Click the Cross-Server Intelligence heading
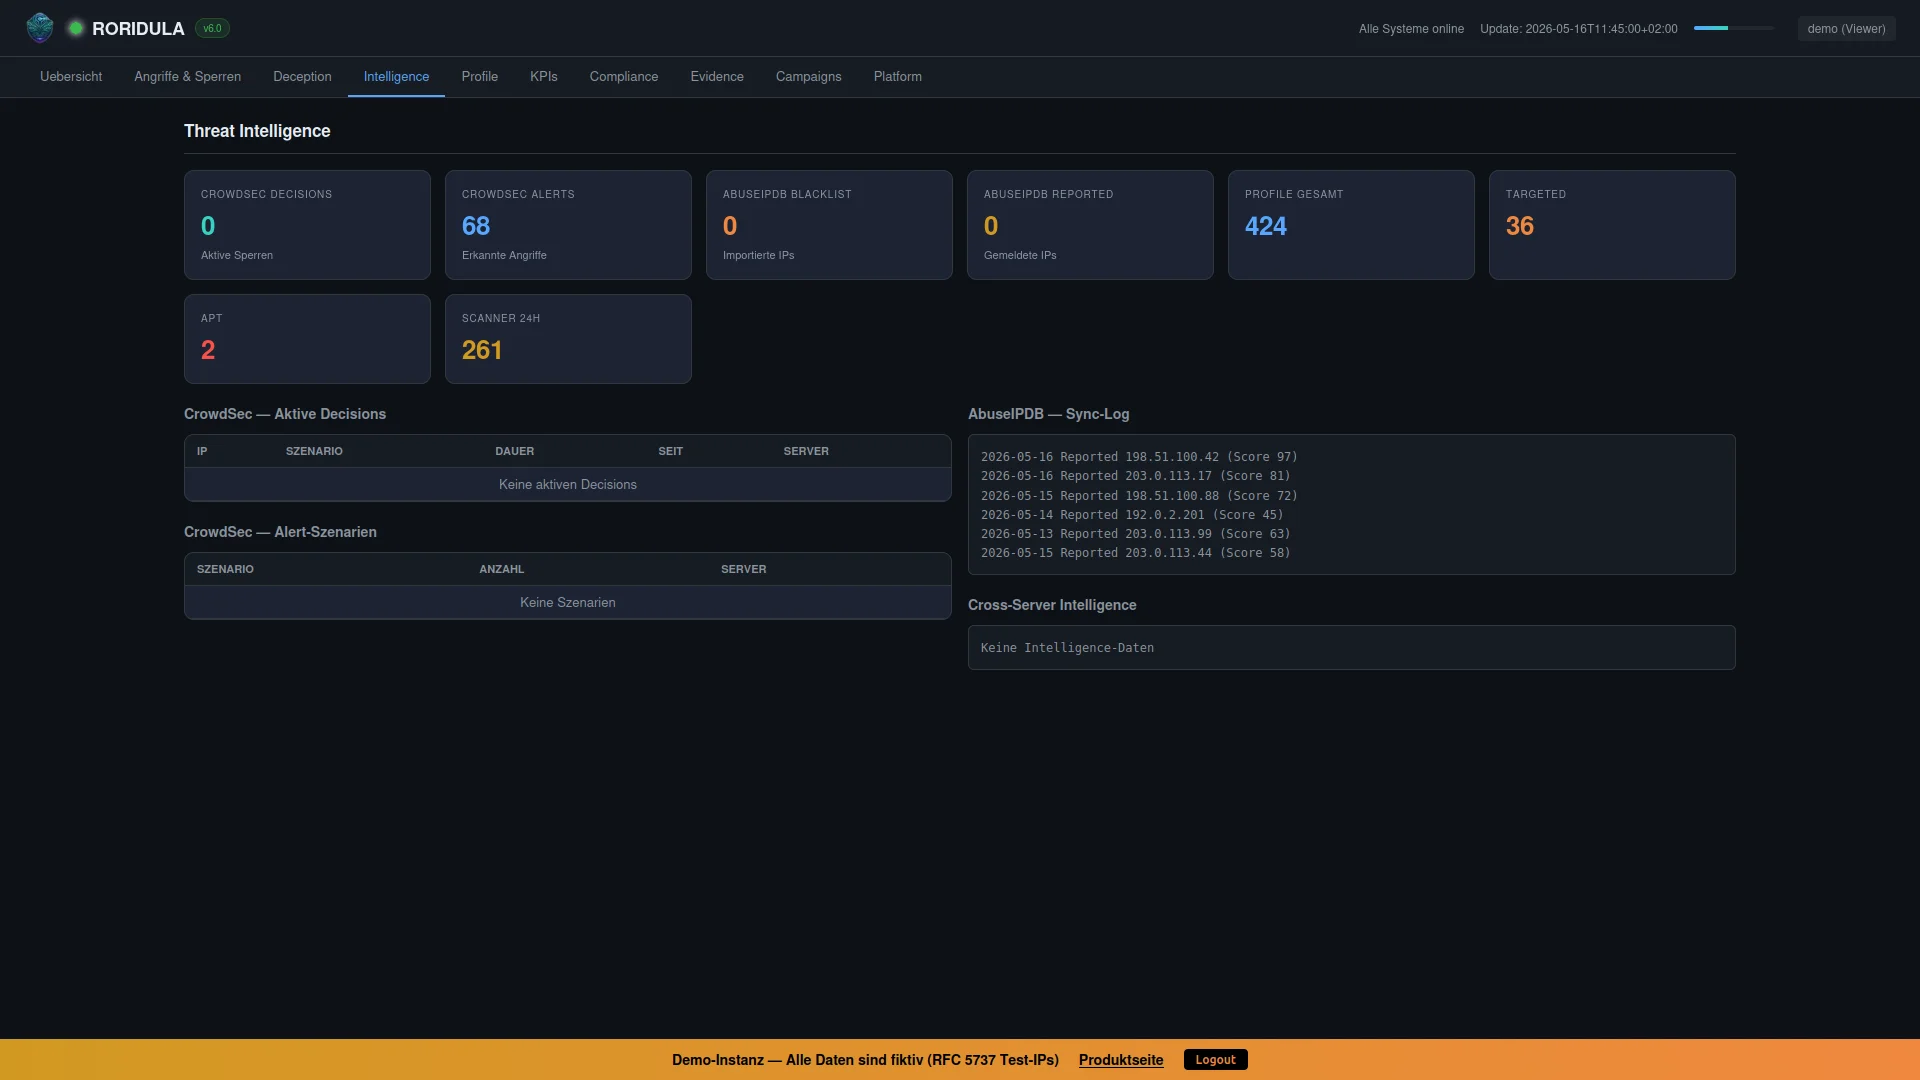 point(1052,605)
